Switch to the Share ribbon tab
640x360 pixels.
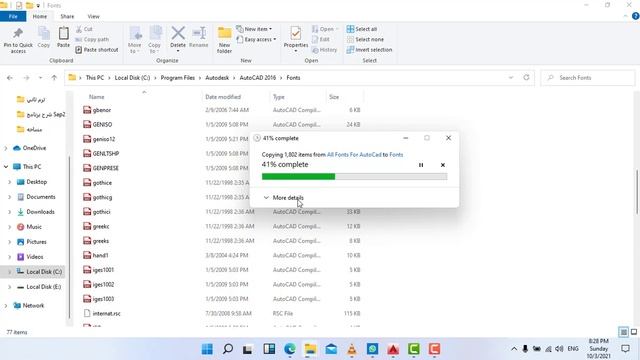pos(67,16)
